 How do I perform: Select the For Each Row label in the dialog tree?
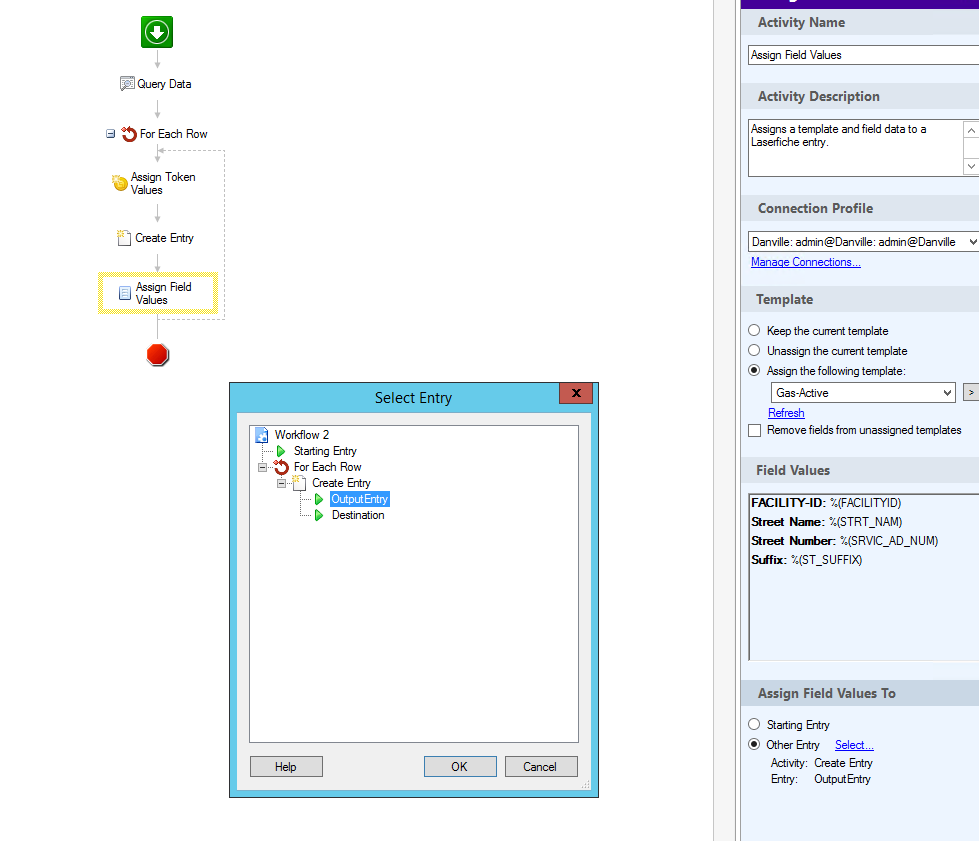(x=328, y=467)
